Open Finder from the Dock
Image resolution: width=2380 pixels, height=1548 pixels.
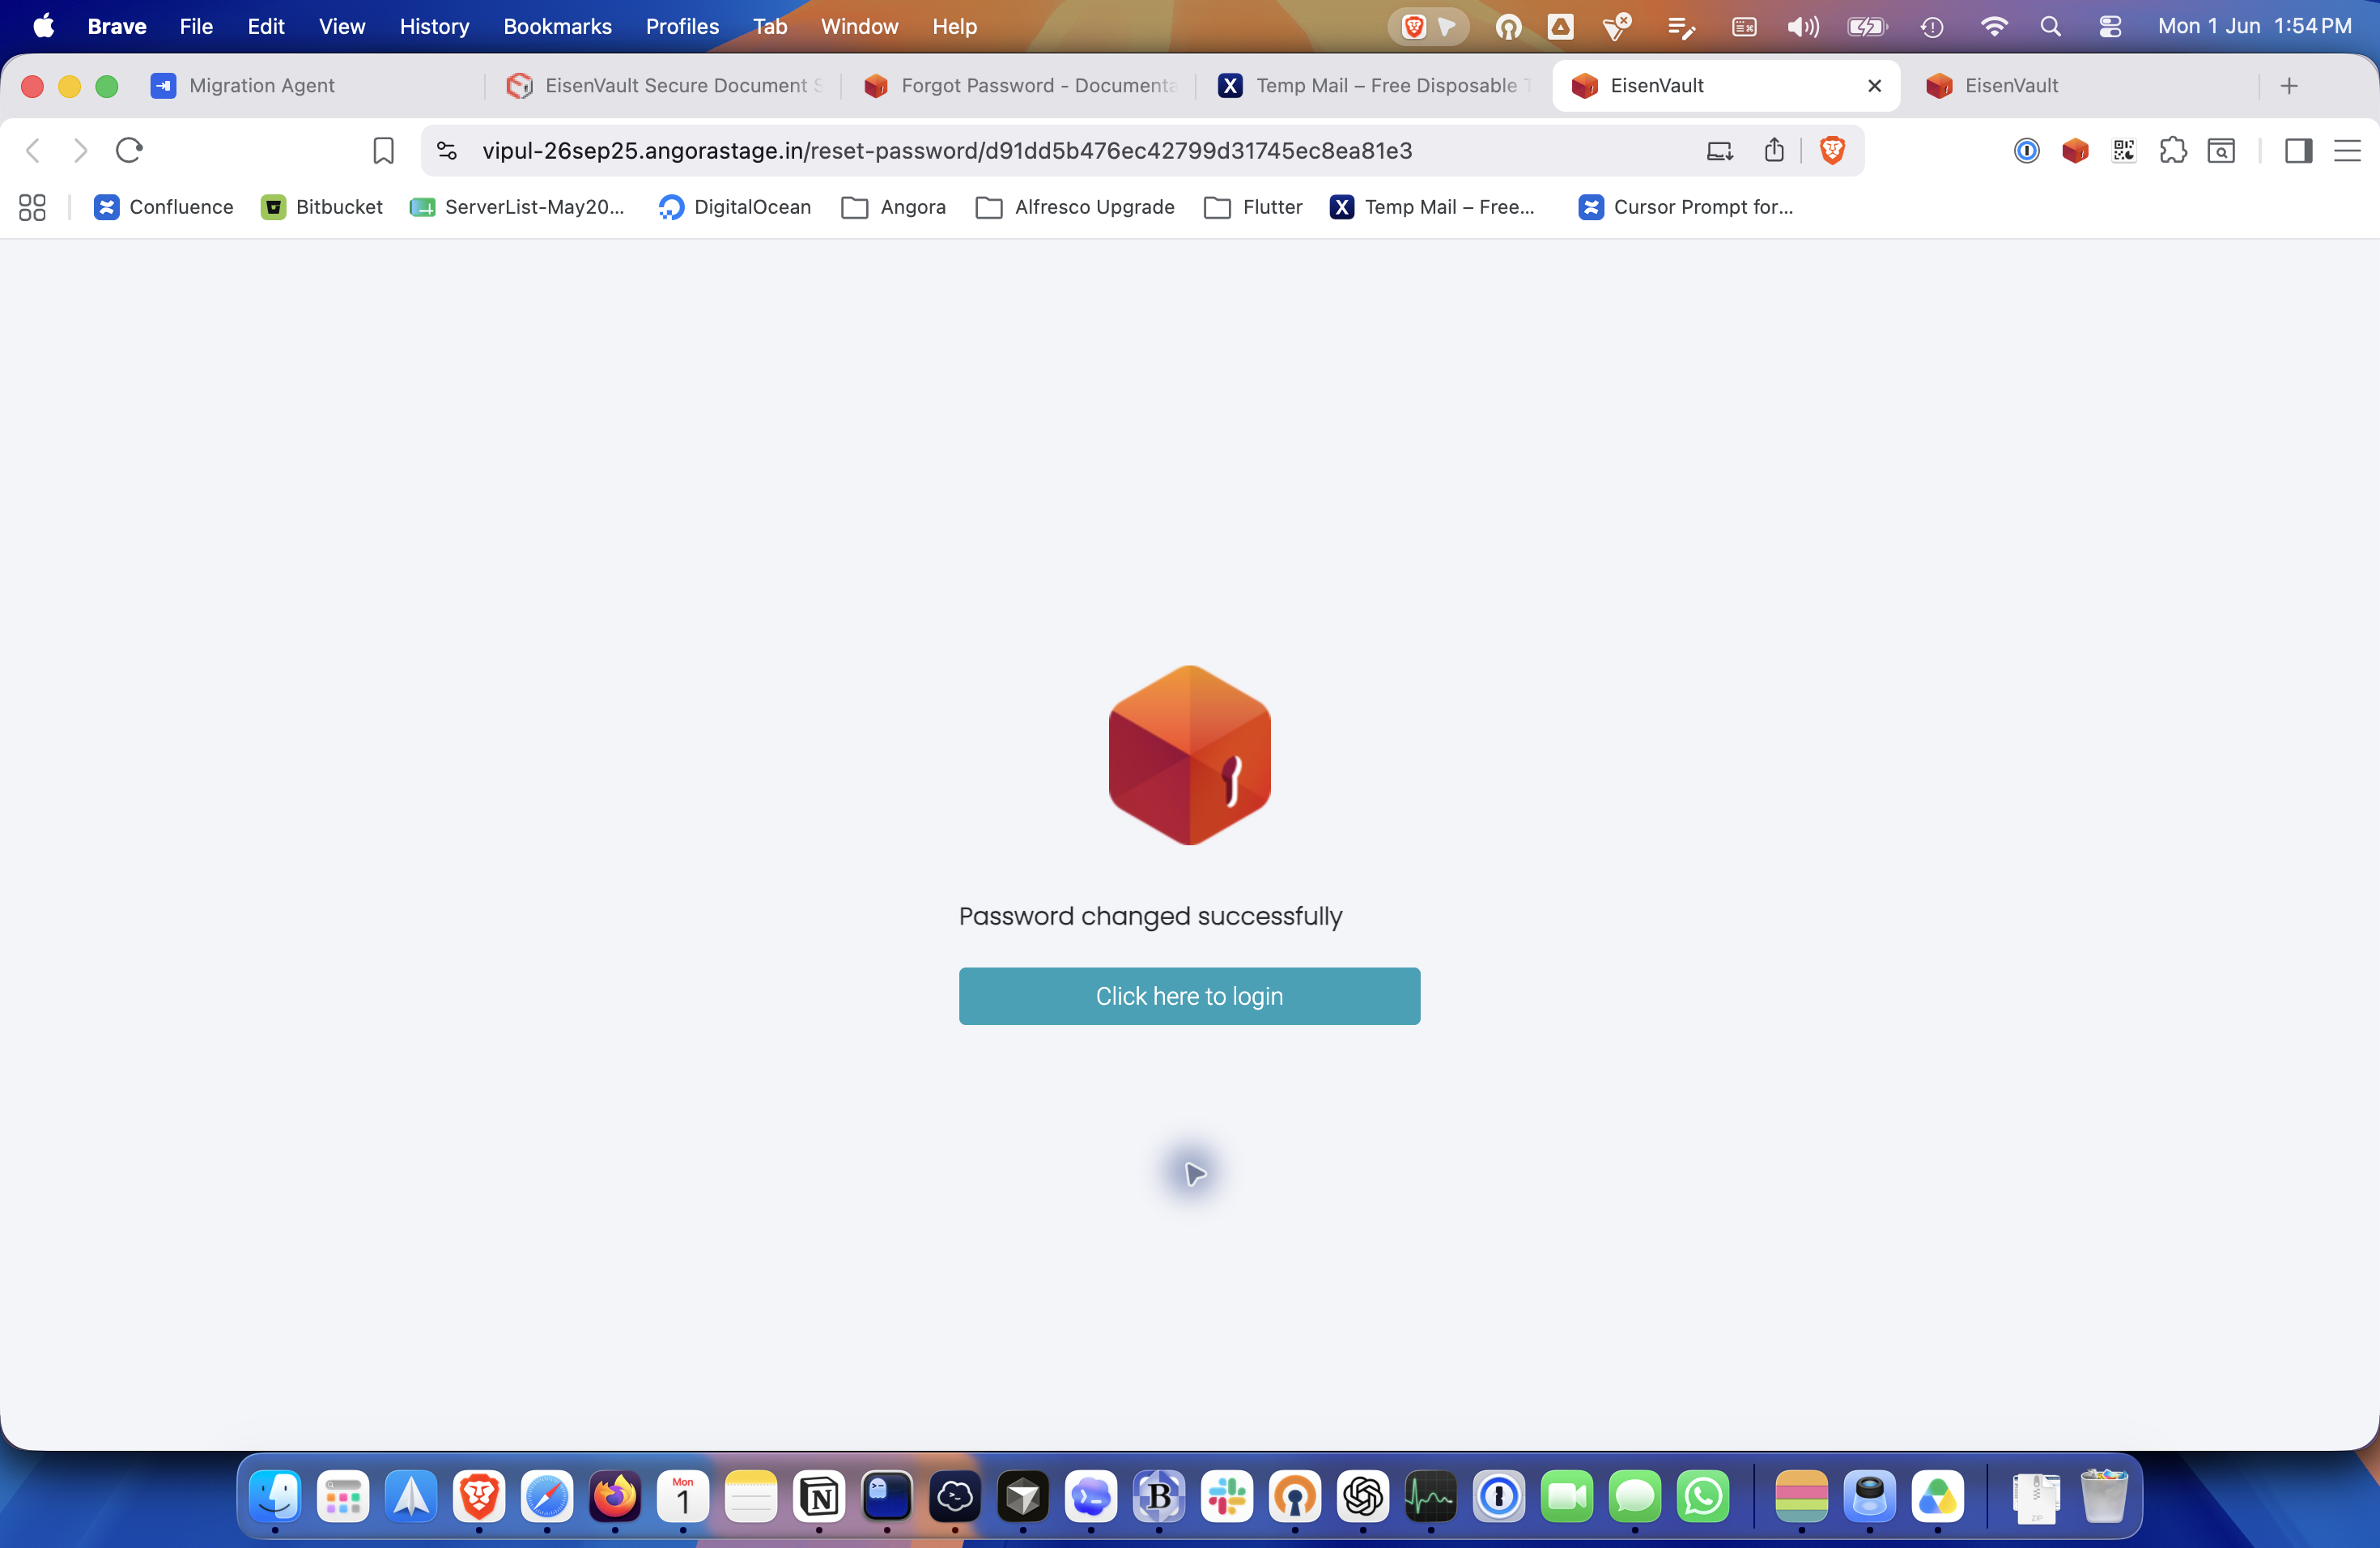pyautogui.click(x=275, y=1497)
